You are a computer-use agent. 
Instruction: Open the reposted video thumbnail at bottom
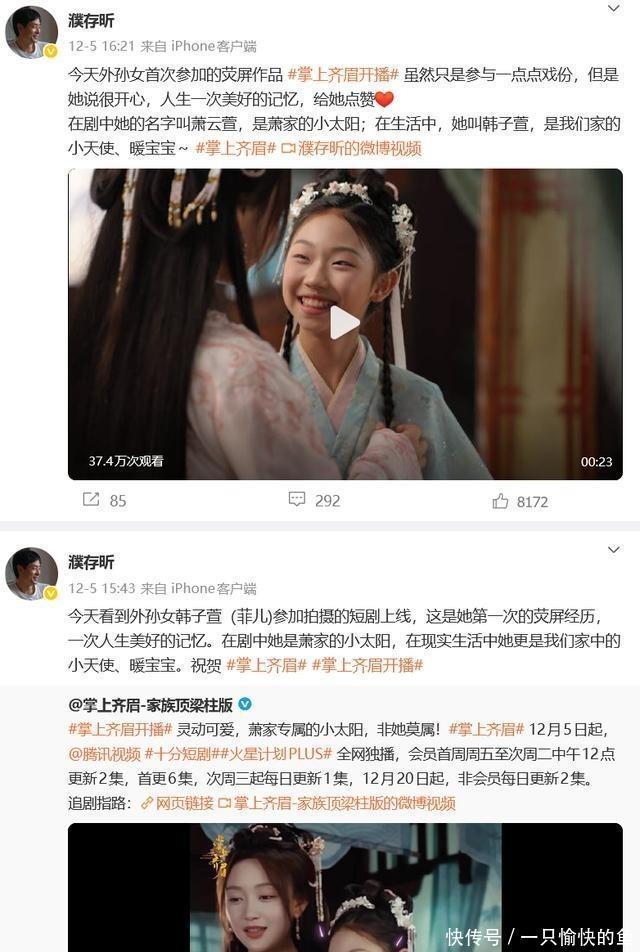(345, 888)
